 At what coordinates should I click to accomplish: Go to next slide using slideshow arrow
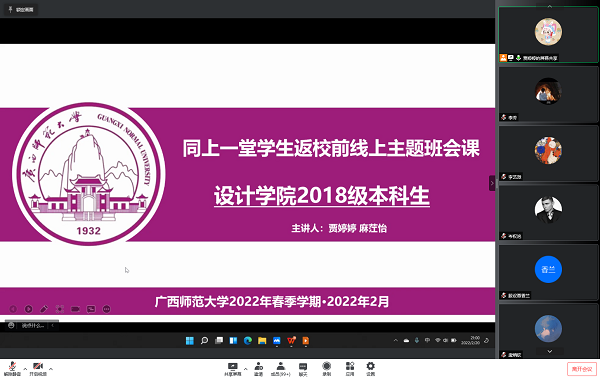point(28,309)
